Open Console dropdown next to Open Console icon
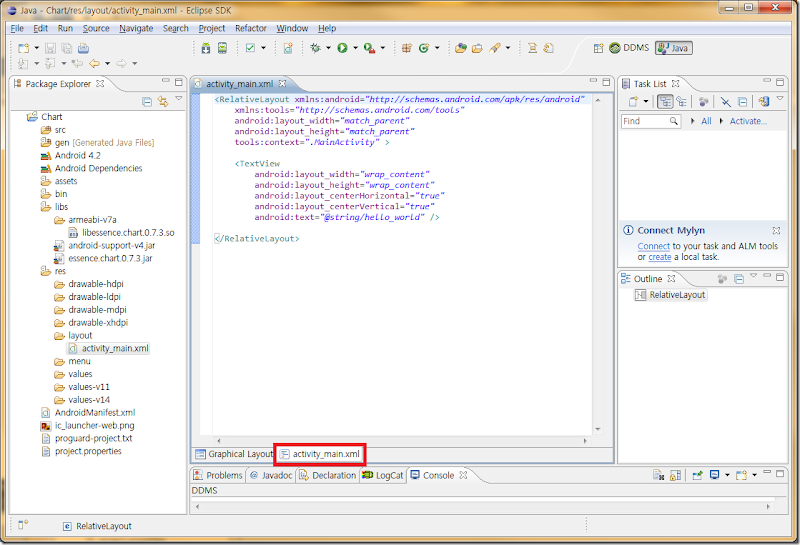Screen dimensions: 800x545 (x=754, y=475)
